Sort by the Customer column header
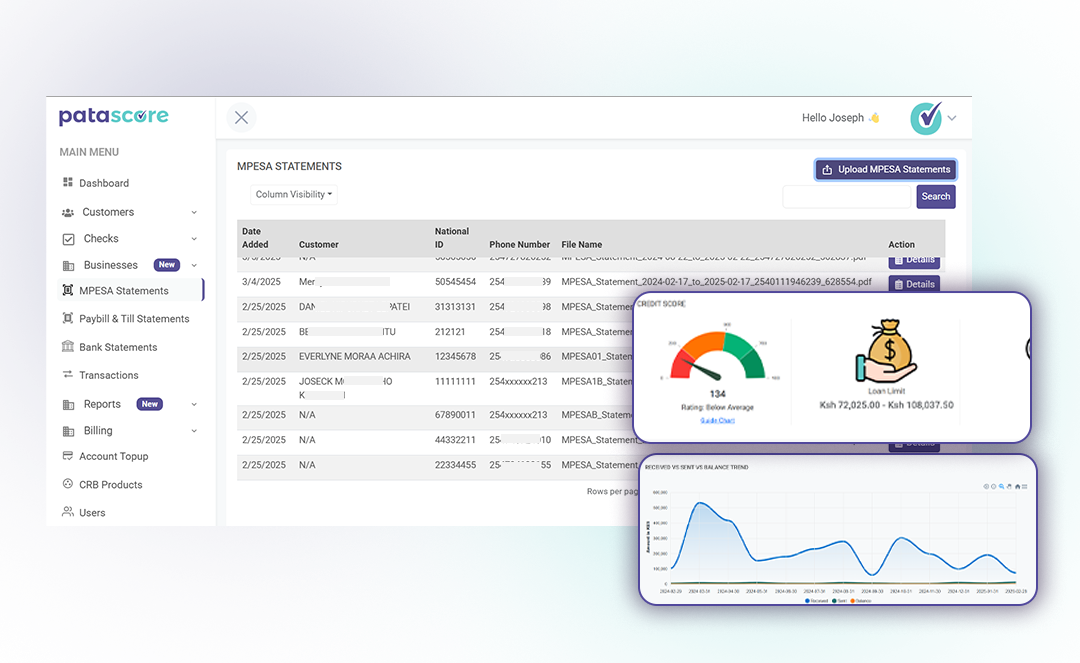The height and width of the screenshot is (663, 1080). 318,244
